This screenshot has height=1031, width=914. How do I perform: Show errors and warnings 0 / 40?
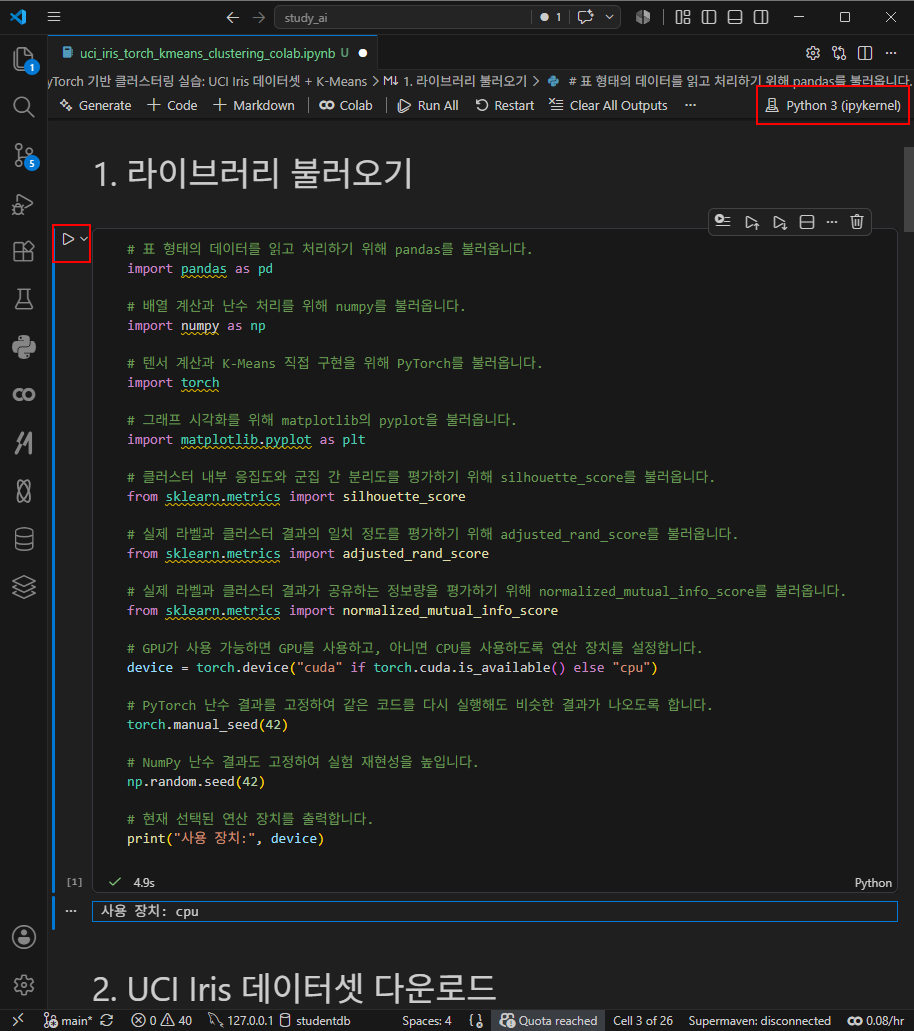click(162, 1020)
